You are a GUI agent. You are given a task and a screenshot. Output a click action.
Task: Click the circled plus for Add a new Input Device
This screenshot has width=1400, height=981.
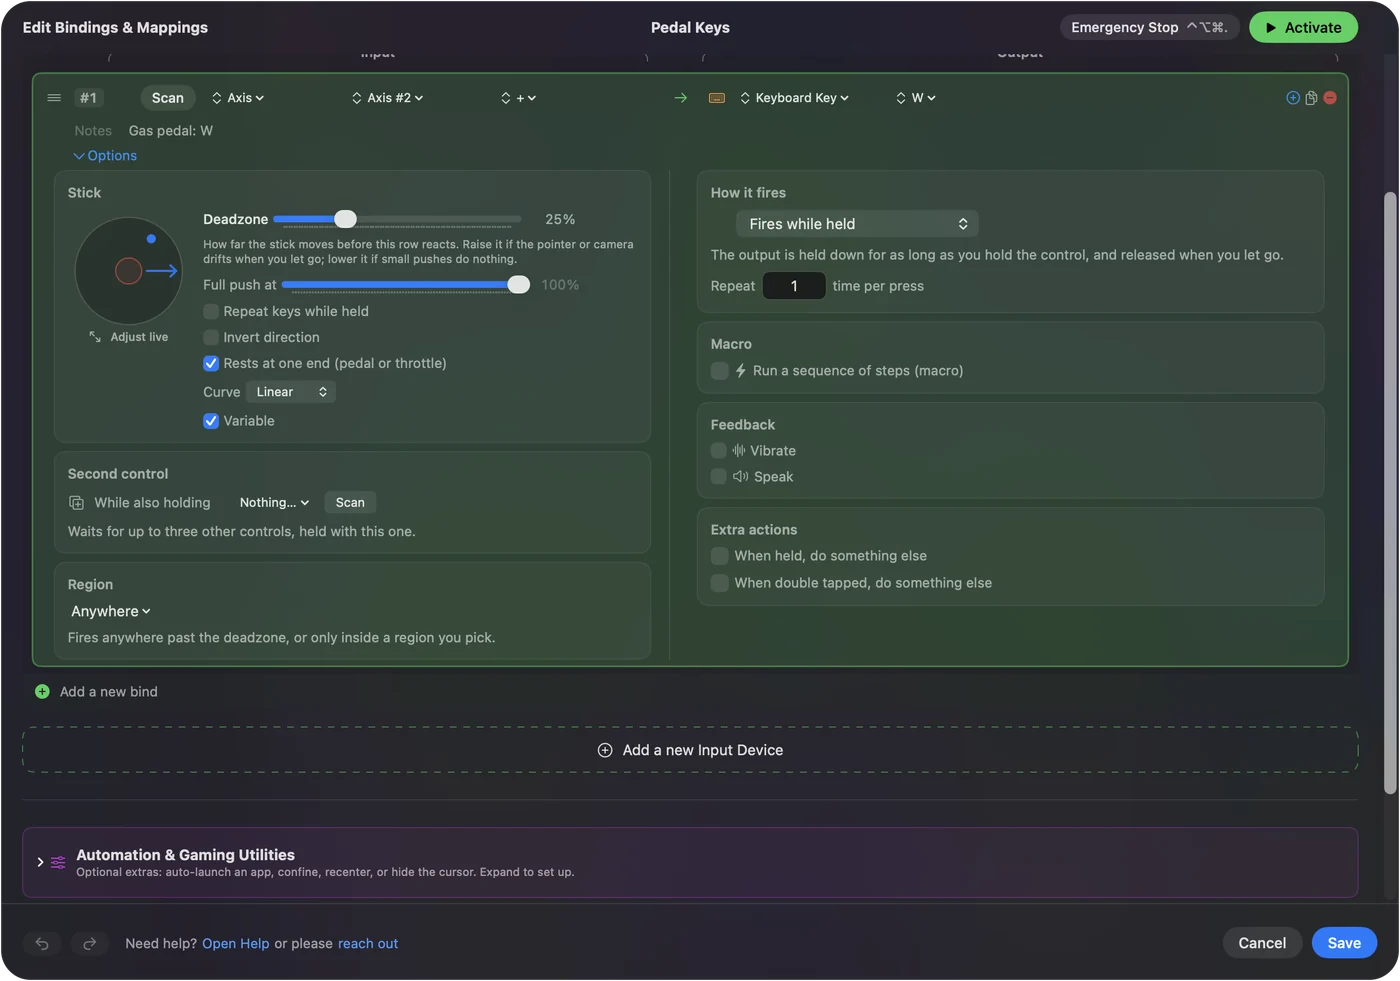(605, 750)
